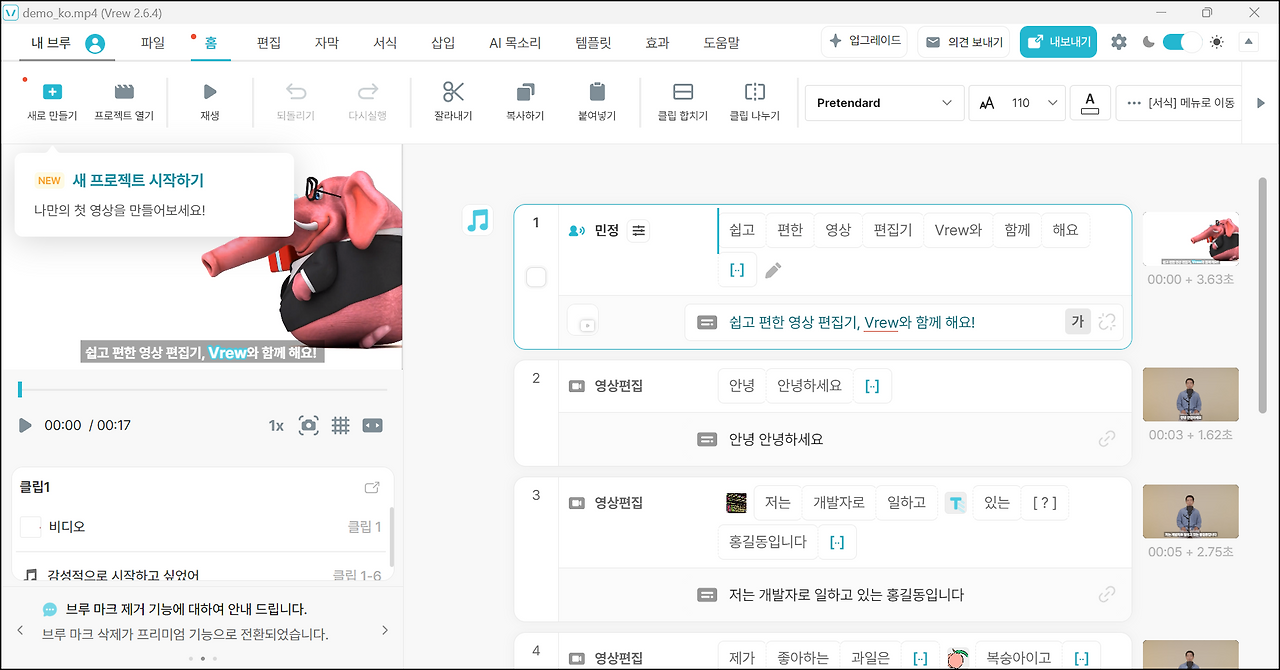Click the 클립 합치기 merge clips icon
Screen dimensions: 1280x670
tap(683, 92)
